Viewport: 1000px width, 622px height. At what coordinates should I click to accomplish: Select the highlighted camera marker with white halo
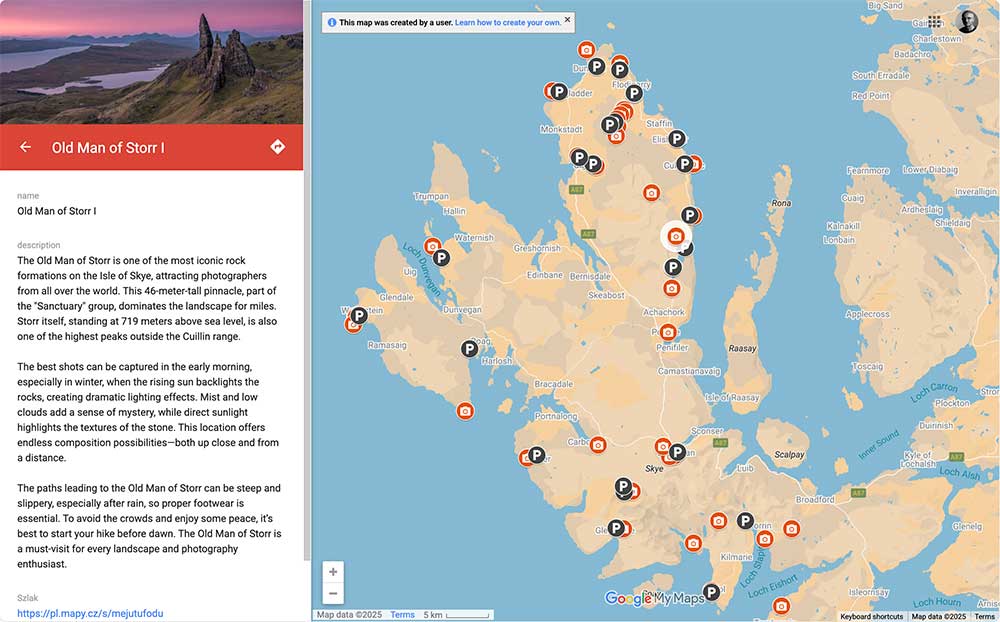coord(675,236)
